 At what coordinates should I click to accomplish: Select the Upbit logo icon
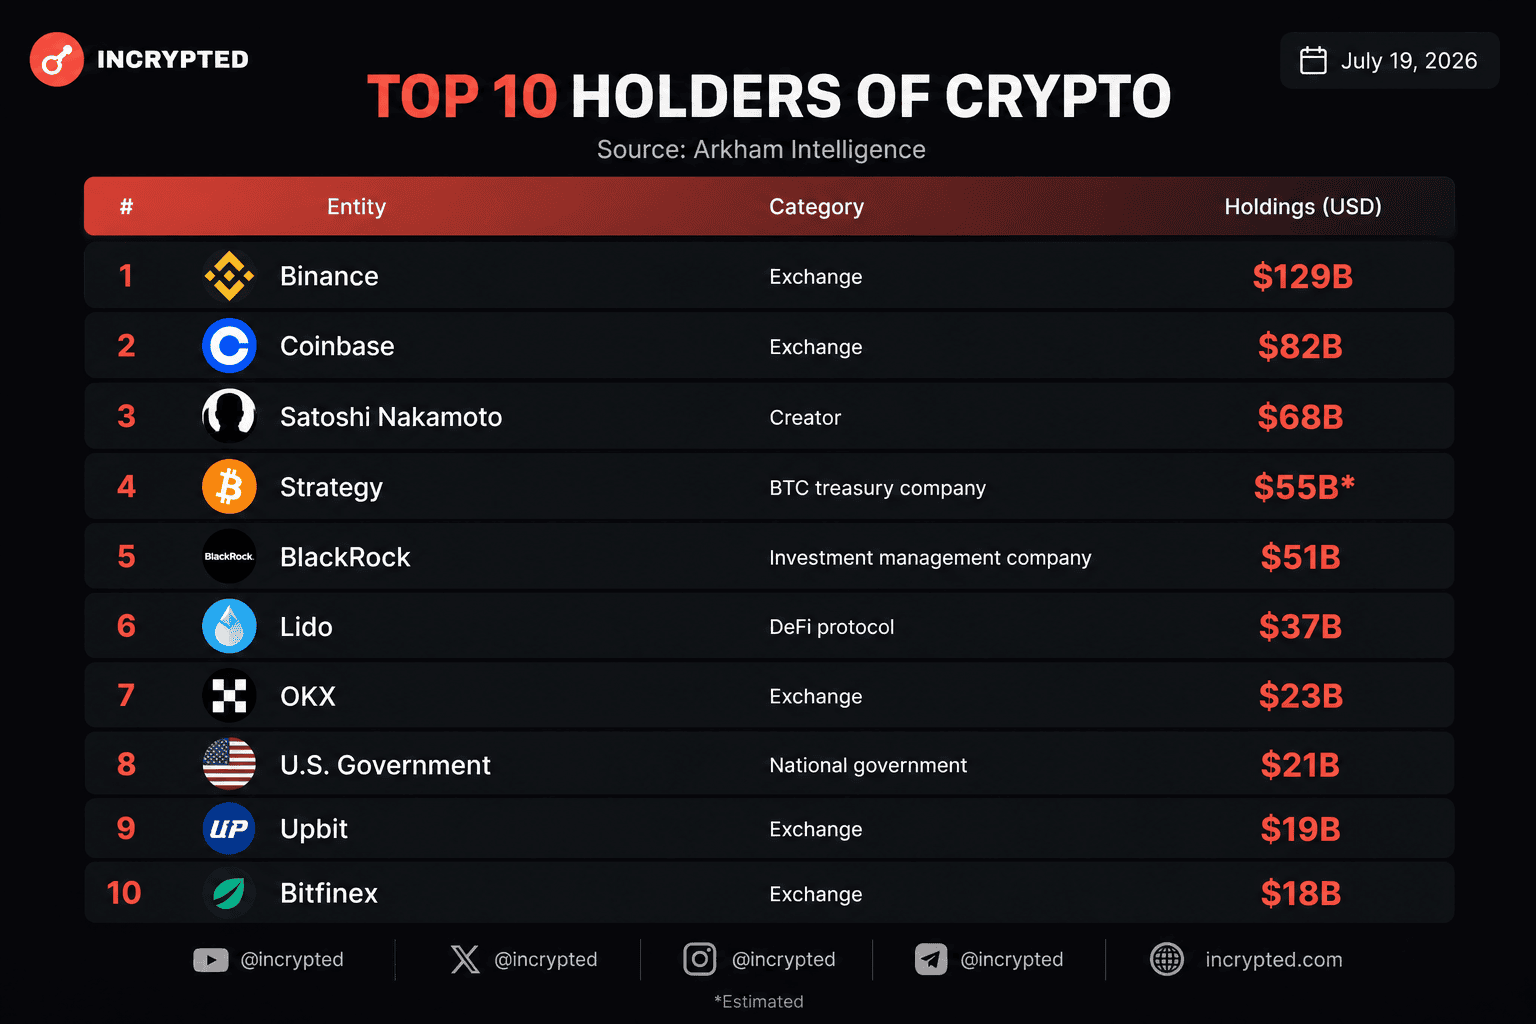(229, 828)
